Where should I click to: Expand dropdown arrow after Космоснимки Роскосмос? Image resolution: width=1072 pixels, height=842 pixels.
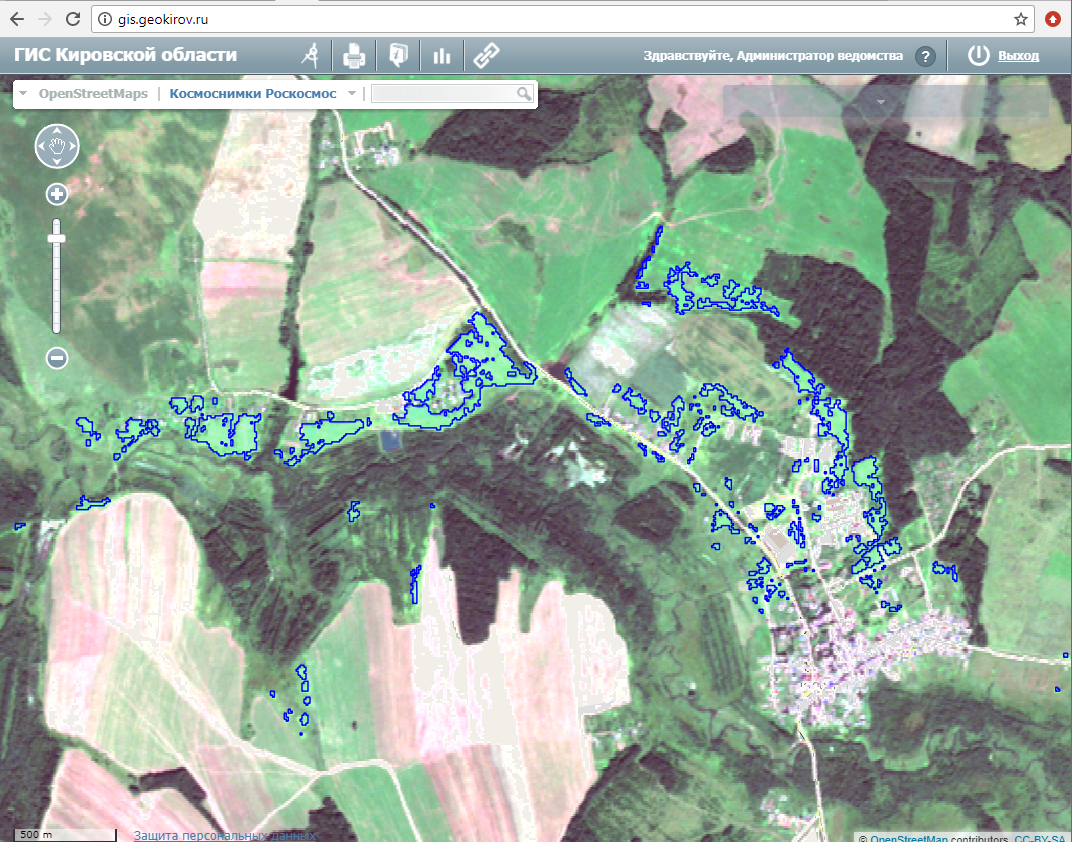point(351,94)
